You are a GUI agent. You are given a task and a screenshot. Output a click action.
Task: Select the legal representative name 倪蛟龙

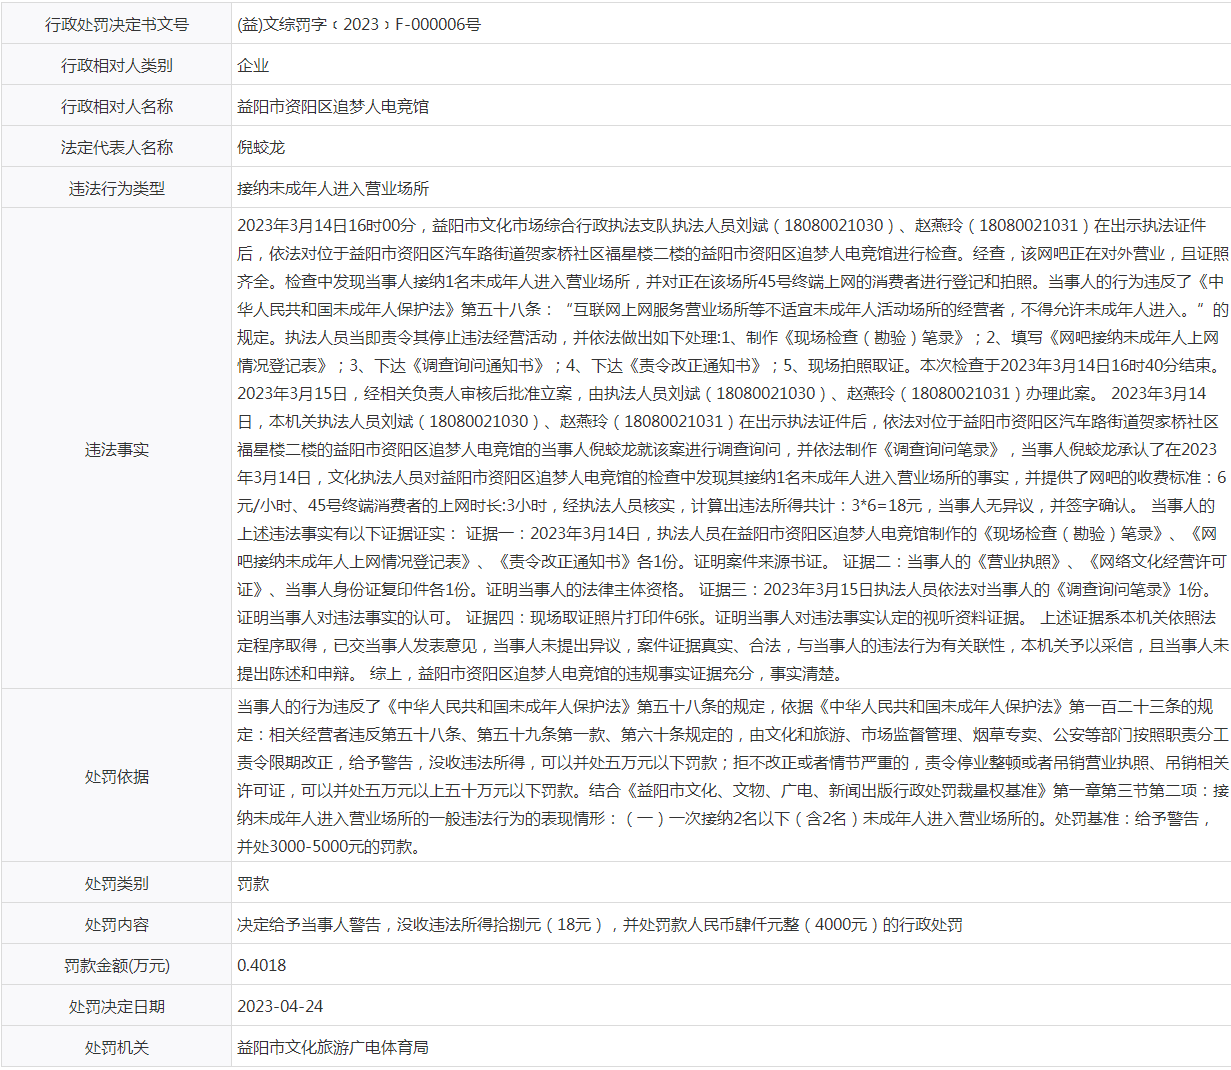[261, 147]
